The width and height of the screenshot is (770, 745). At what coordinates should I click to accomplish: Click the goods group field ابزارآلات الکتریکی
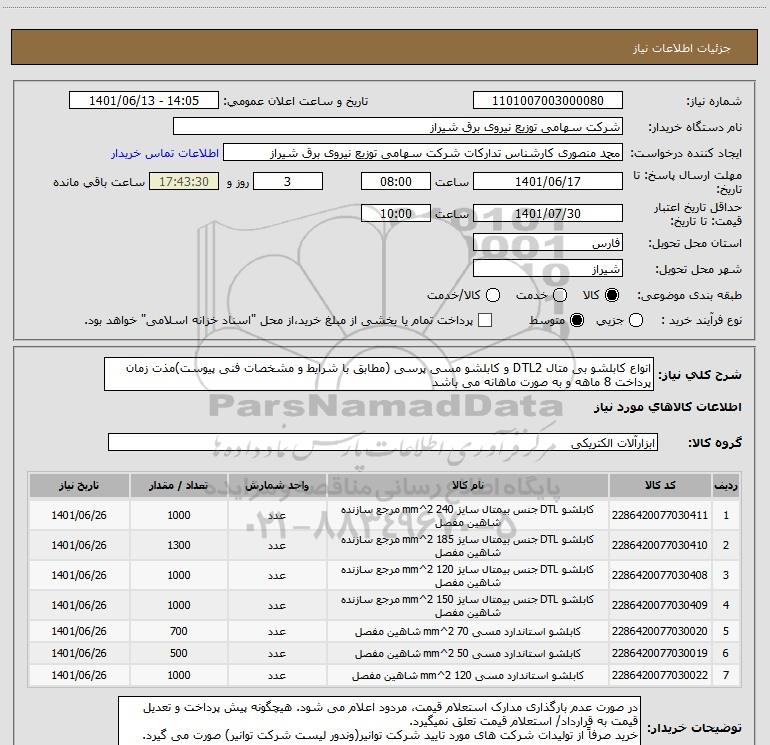(383, 442)
